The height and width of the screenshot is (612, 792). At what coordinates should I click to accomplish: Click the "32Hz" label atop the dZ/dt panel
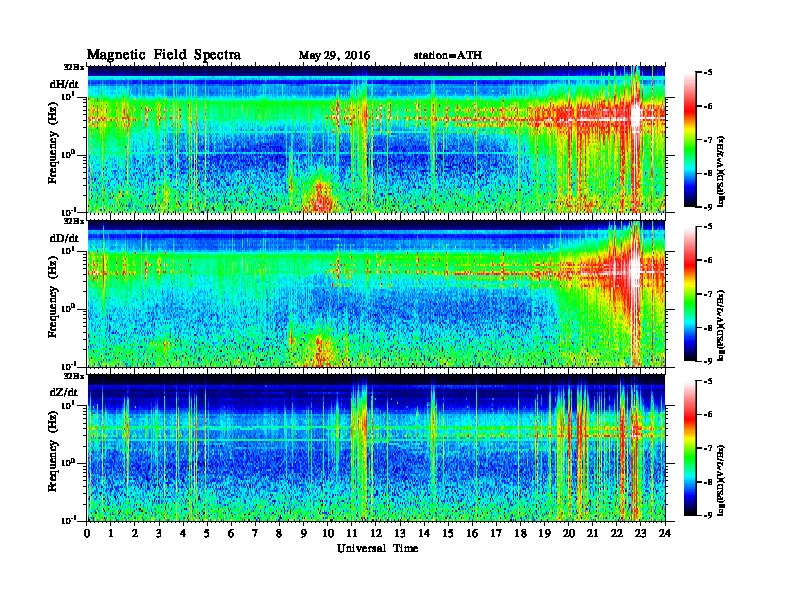coord(74,376)
